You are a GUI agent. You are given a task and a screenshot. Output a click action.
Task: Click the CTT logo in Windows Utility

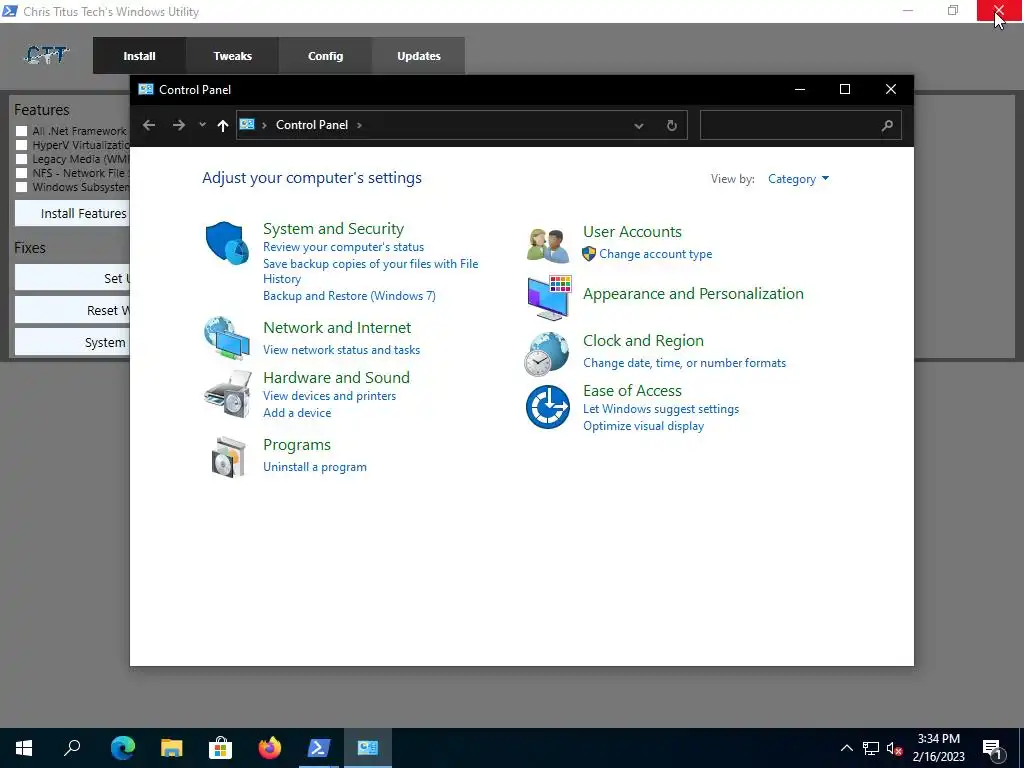click(46, 56)
